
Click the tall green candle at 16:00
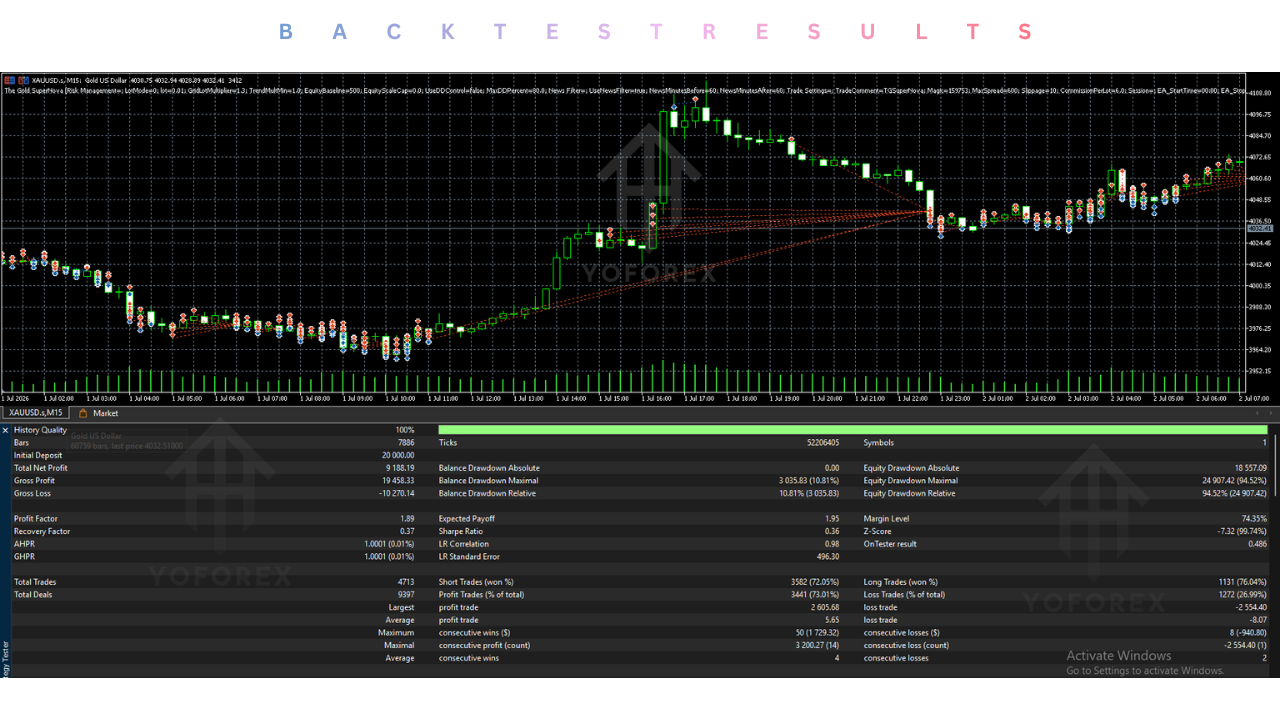click(x=663, y=157)
